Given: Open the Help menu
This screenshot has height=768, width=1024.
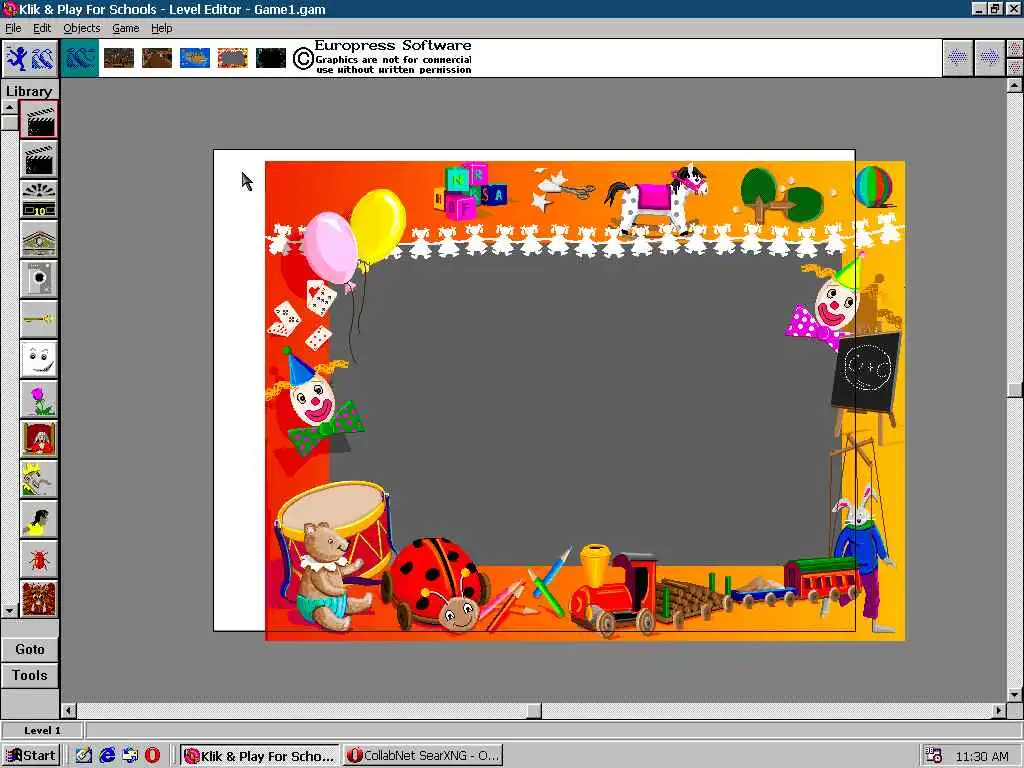Looking at the screenshot, I should [161, 28].
